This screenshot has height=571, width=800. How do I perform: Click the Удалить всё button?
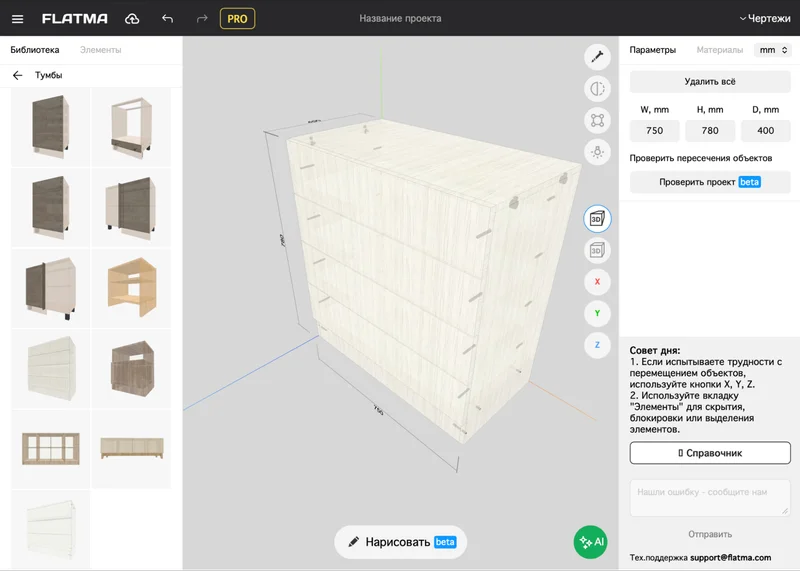pos(709,81)
